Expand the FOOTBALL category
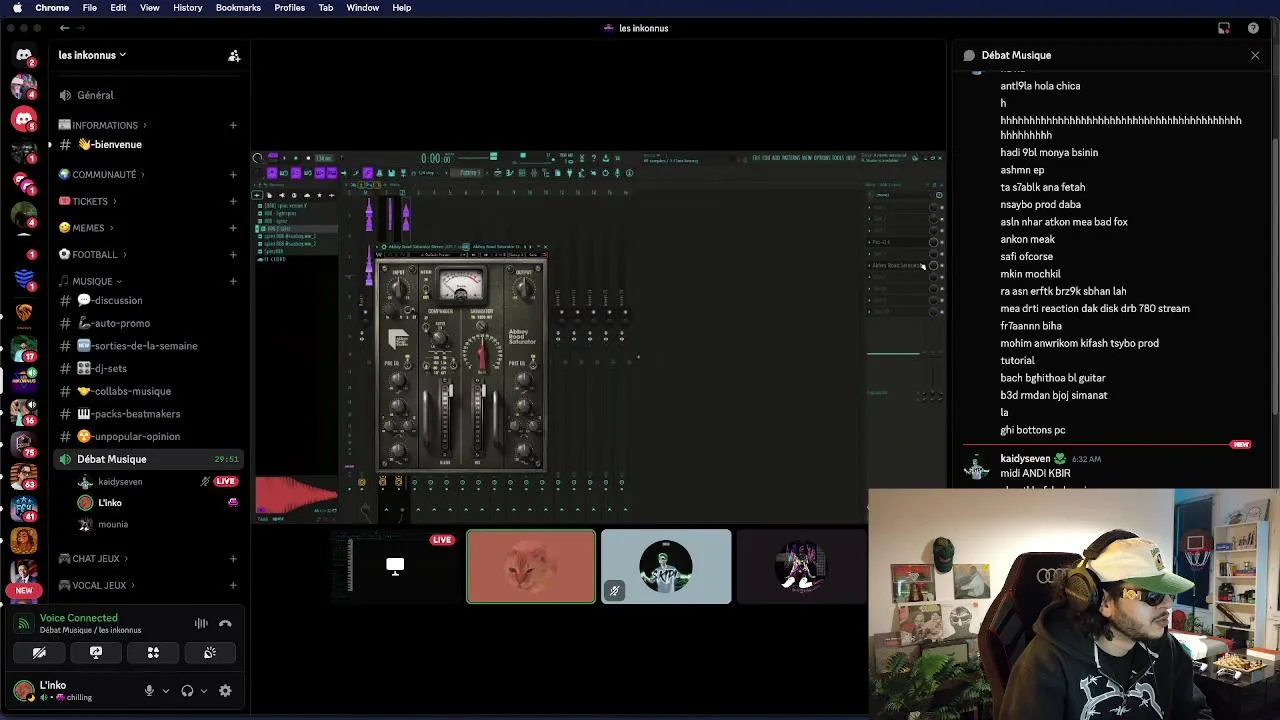 [93, 254]
